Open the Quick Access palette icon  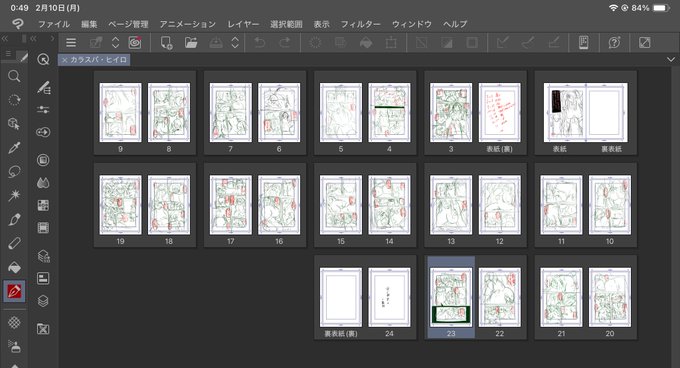tap(43, 59)
